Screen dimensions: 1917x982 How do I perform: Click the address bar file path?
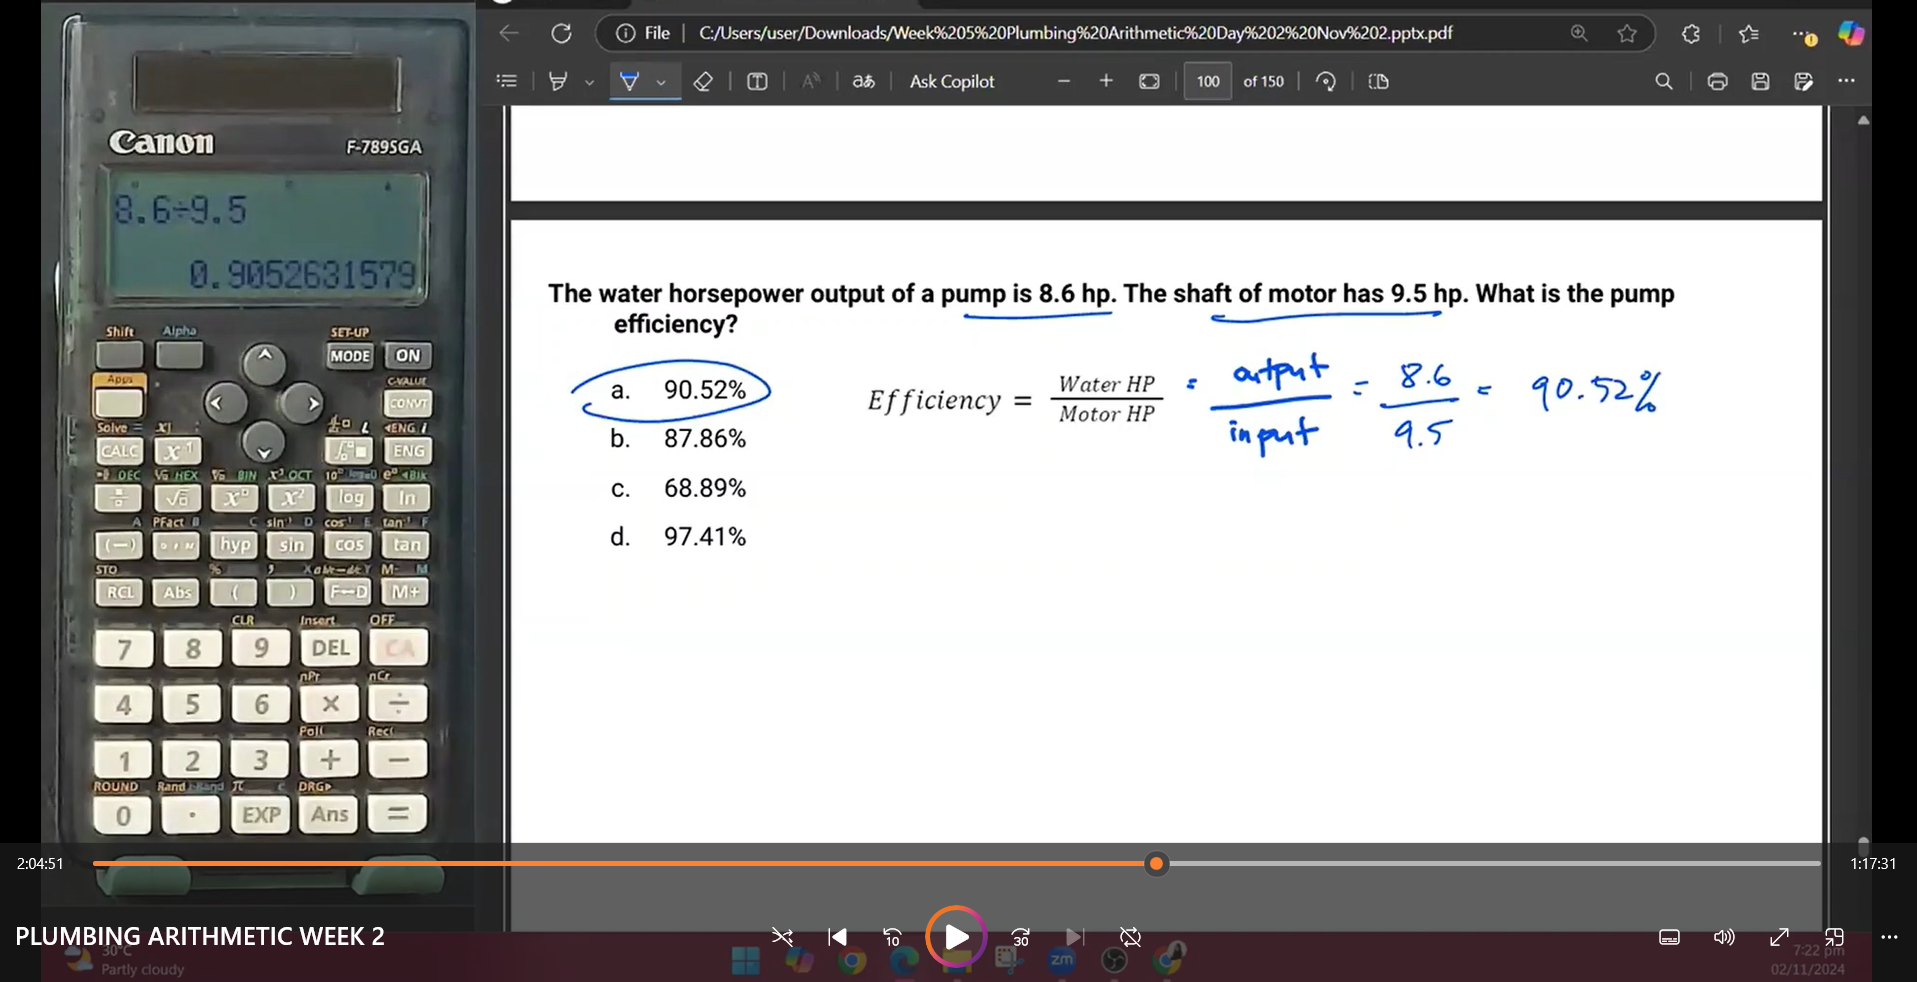[1075, 33]
